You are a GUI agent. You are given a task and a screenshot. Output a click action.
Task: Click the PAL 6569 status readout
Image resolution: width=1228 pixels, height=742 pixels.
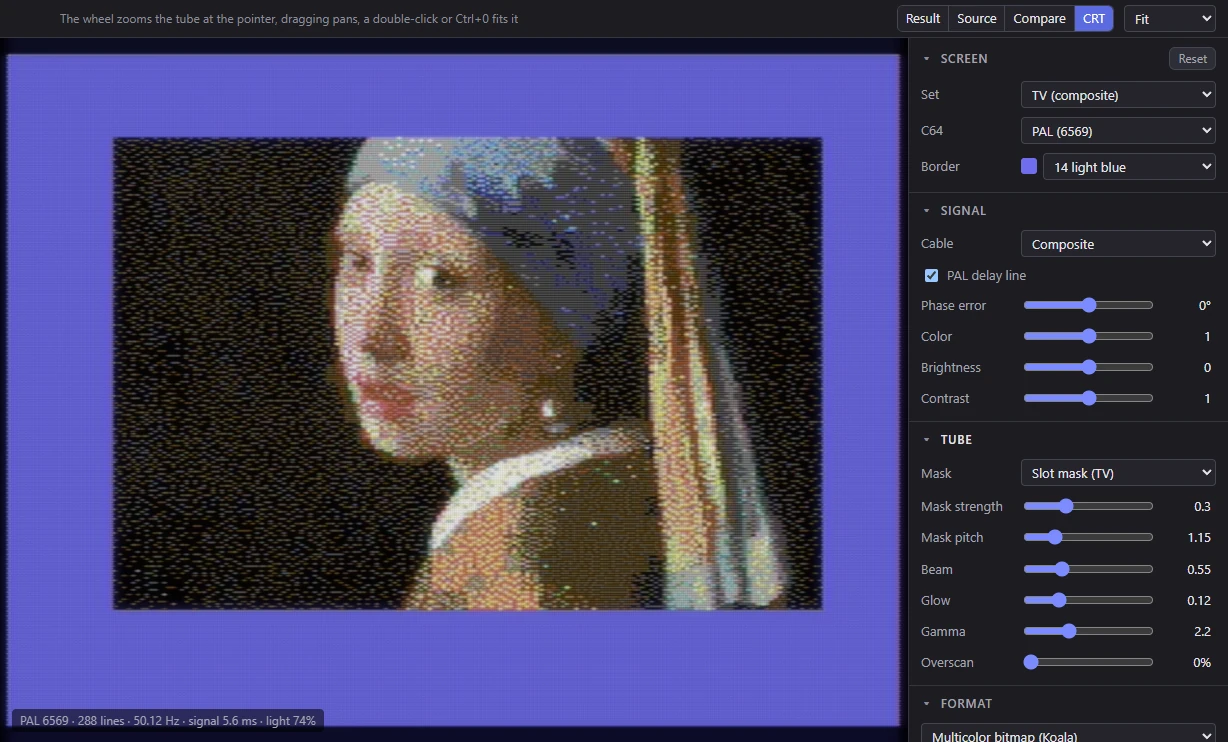coord(168,720)
